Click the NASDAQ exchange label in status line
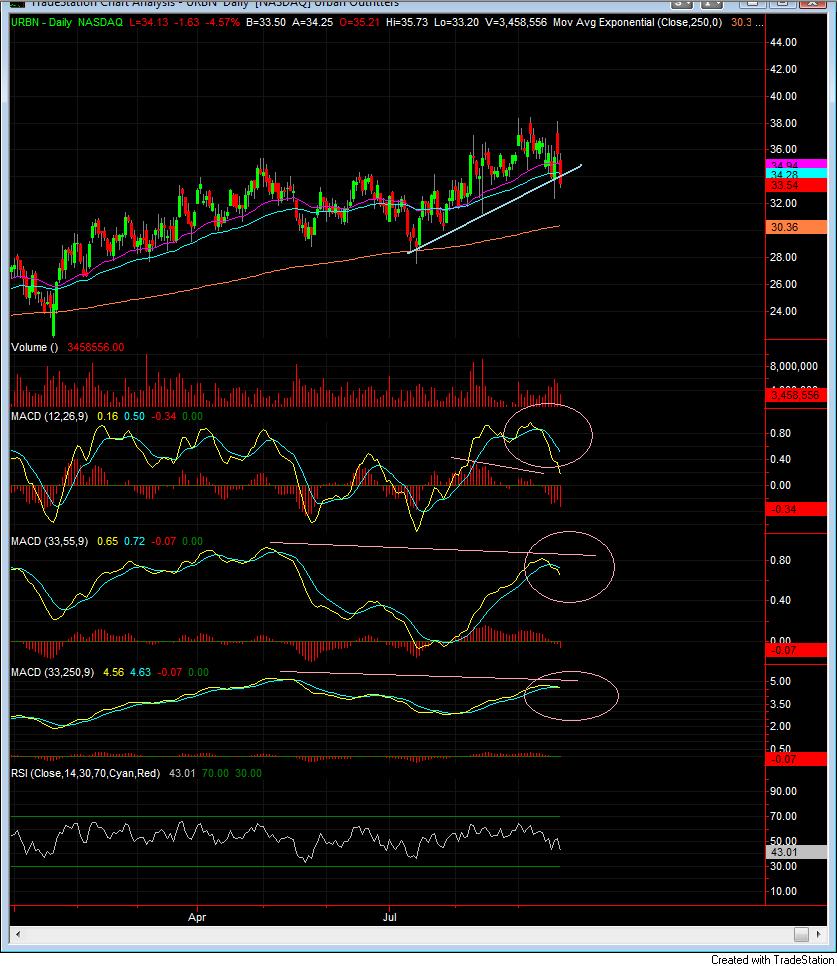This screenshot has height=966, width=837. [100, 22]
